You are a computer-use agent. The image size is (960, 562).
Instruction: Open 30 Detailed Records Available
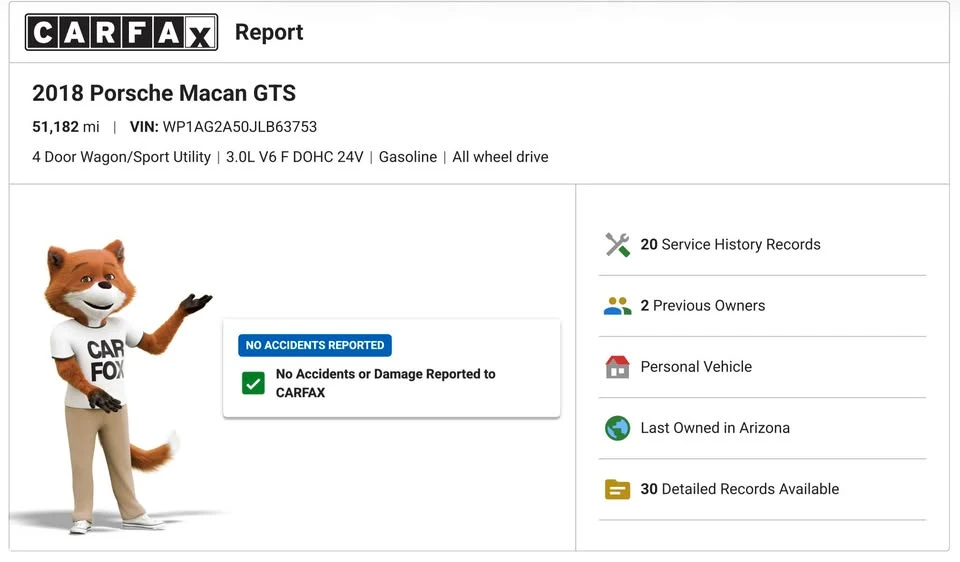pos(762,489)
